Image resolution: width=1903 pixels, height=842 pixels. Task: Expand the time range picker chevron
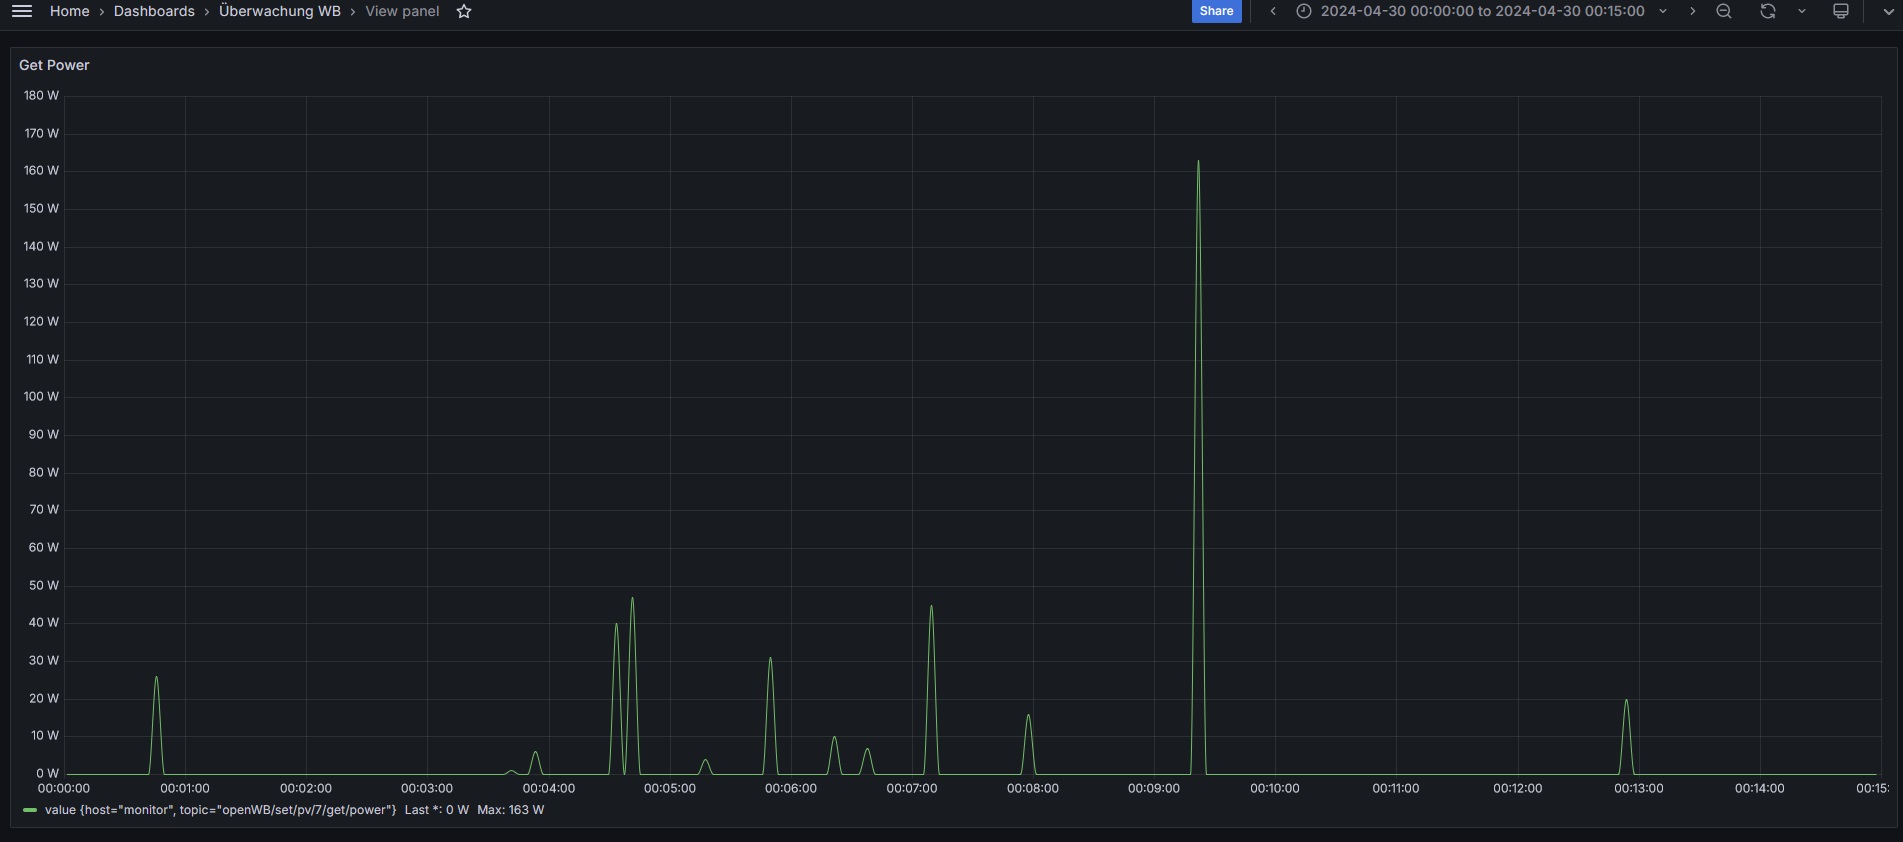pyautogui.click(x=1663, y=11)
